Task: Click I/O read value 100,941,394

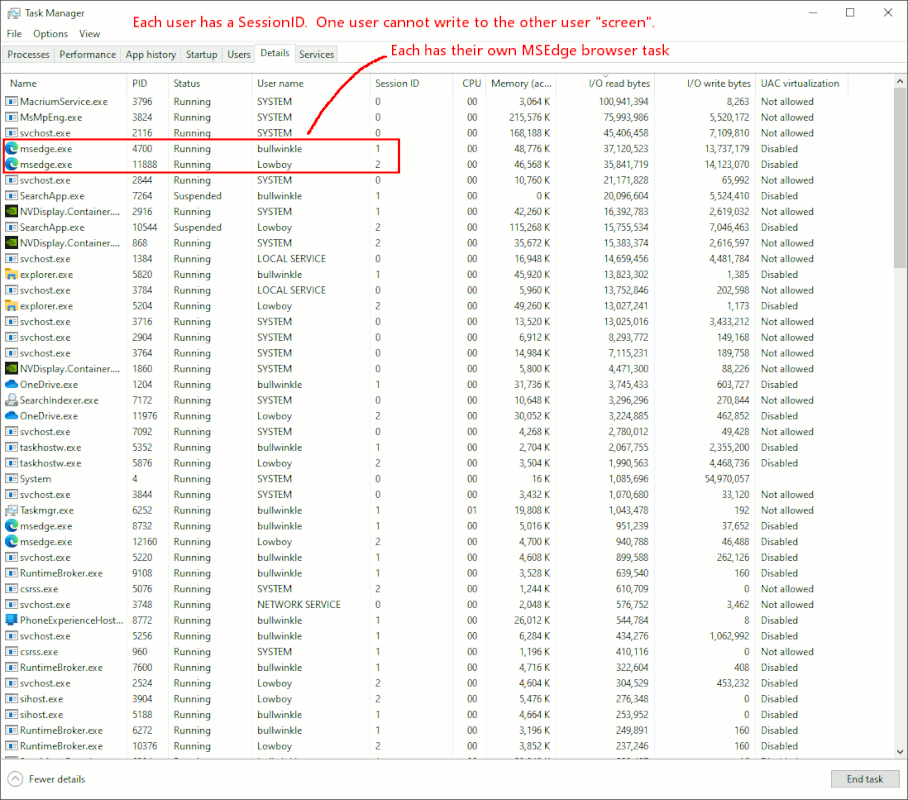Action: (624, 101)
